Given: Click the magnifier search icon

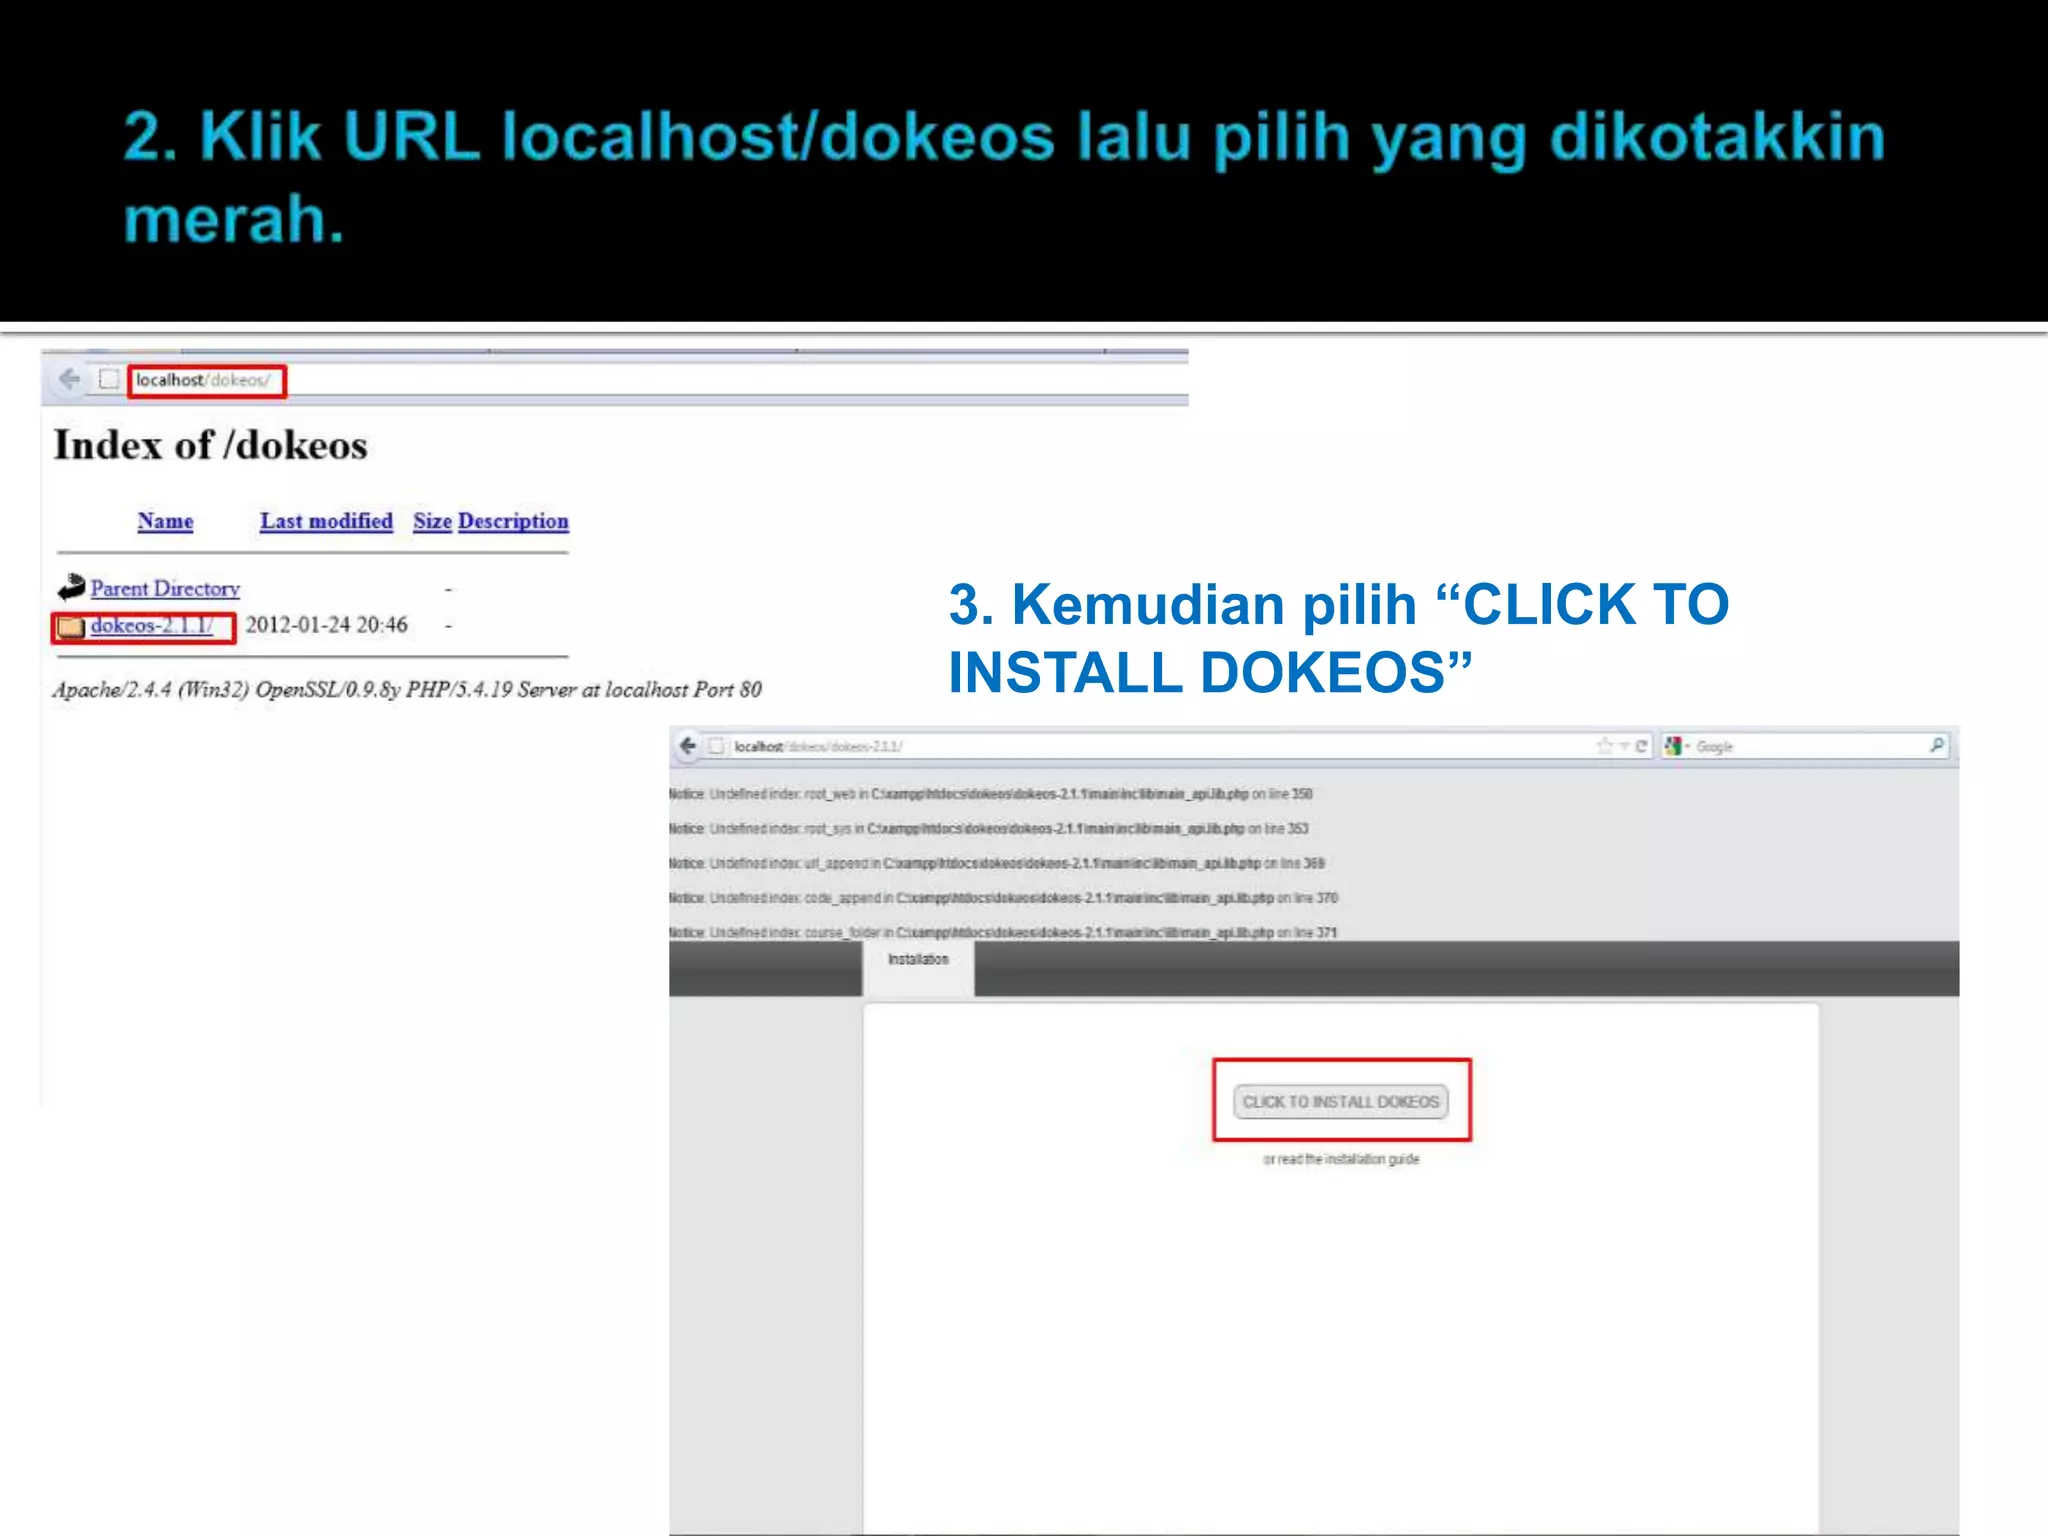Looking at the screenshot, I should (1937, 745).
